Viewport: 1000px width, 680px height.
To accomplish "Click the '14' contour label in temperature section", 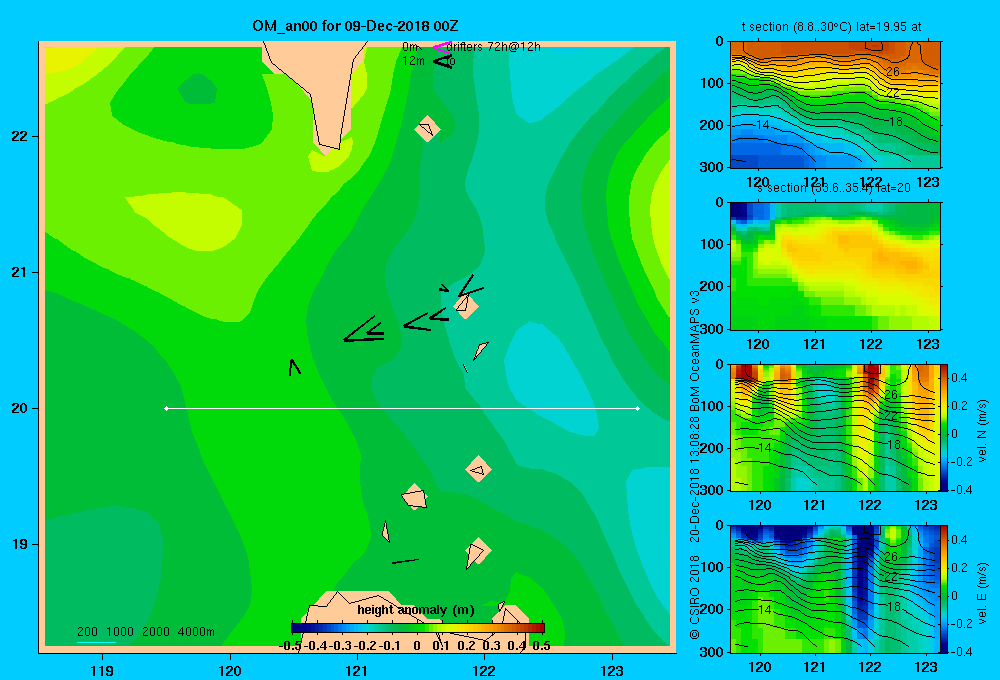I will click(762, 124).
